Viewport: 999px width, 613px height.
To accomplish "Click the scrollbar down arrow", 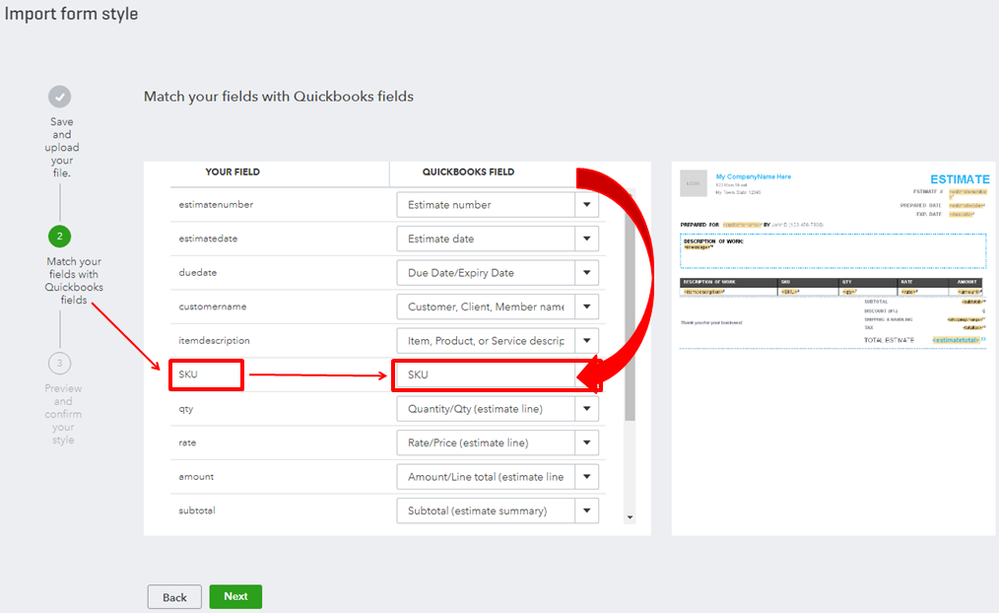I will click(629, 517).
